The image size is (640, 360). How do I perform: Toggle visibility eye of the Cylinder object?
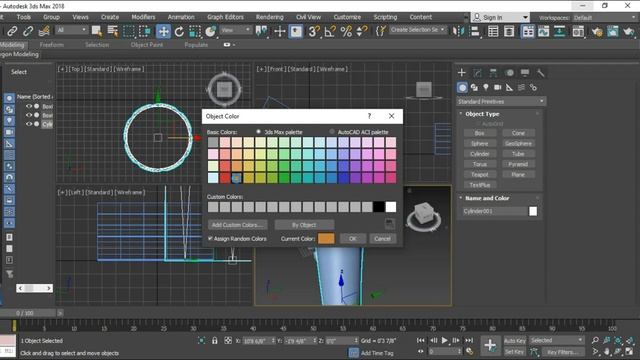pyautogui.click(x=29, y=124)
